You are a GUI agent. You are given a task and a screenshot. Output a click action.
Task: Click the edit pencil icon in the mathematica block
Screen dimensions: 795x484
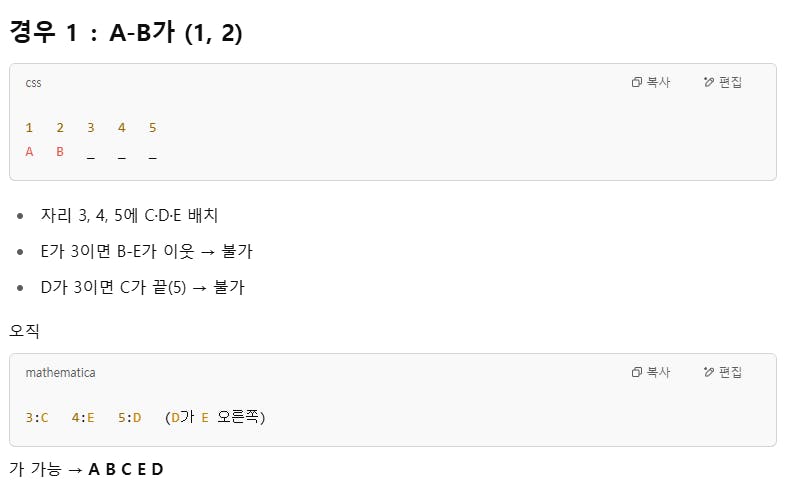pos(709,372)
